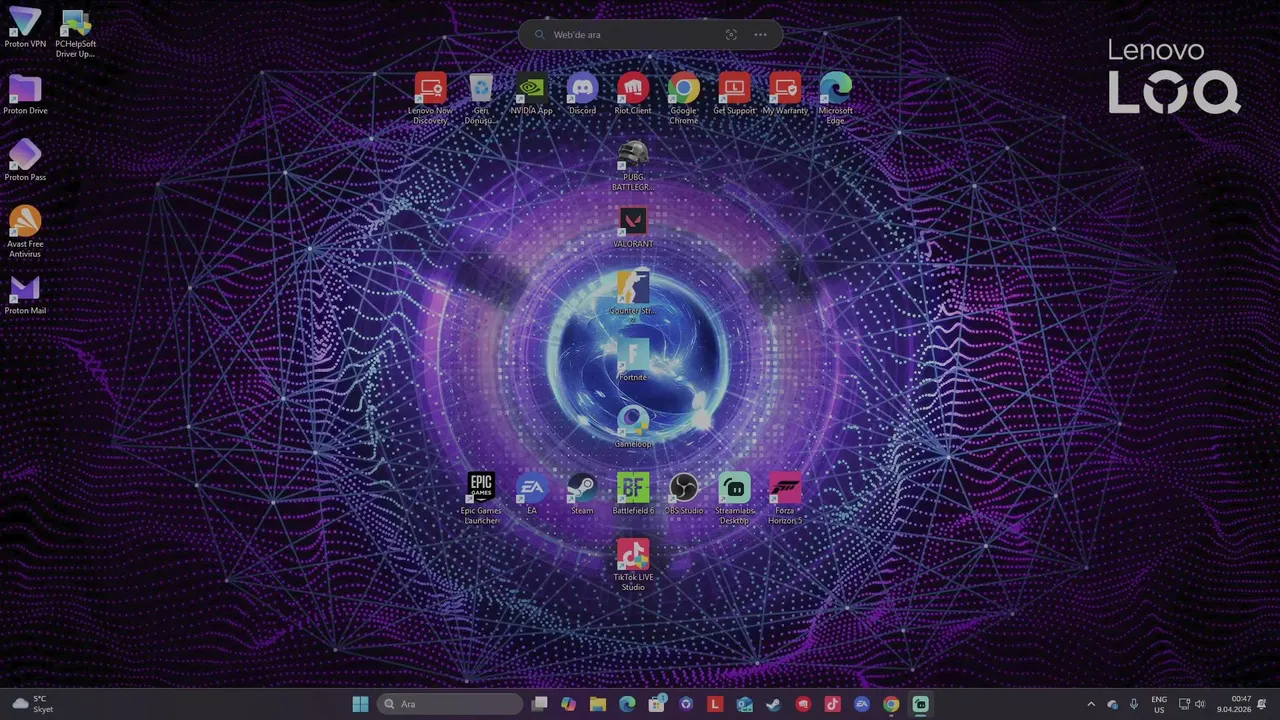Open the Windows Start menu

360,704
